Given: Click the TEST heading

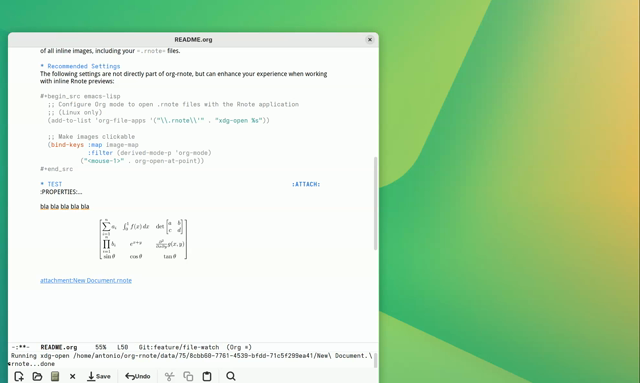Looking at the screenshot, I should (x=55, y=184).
